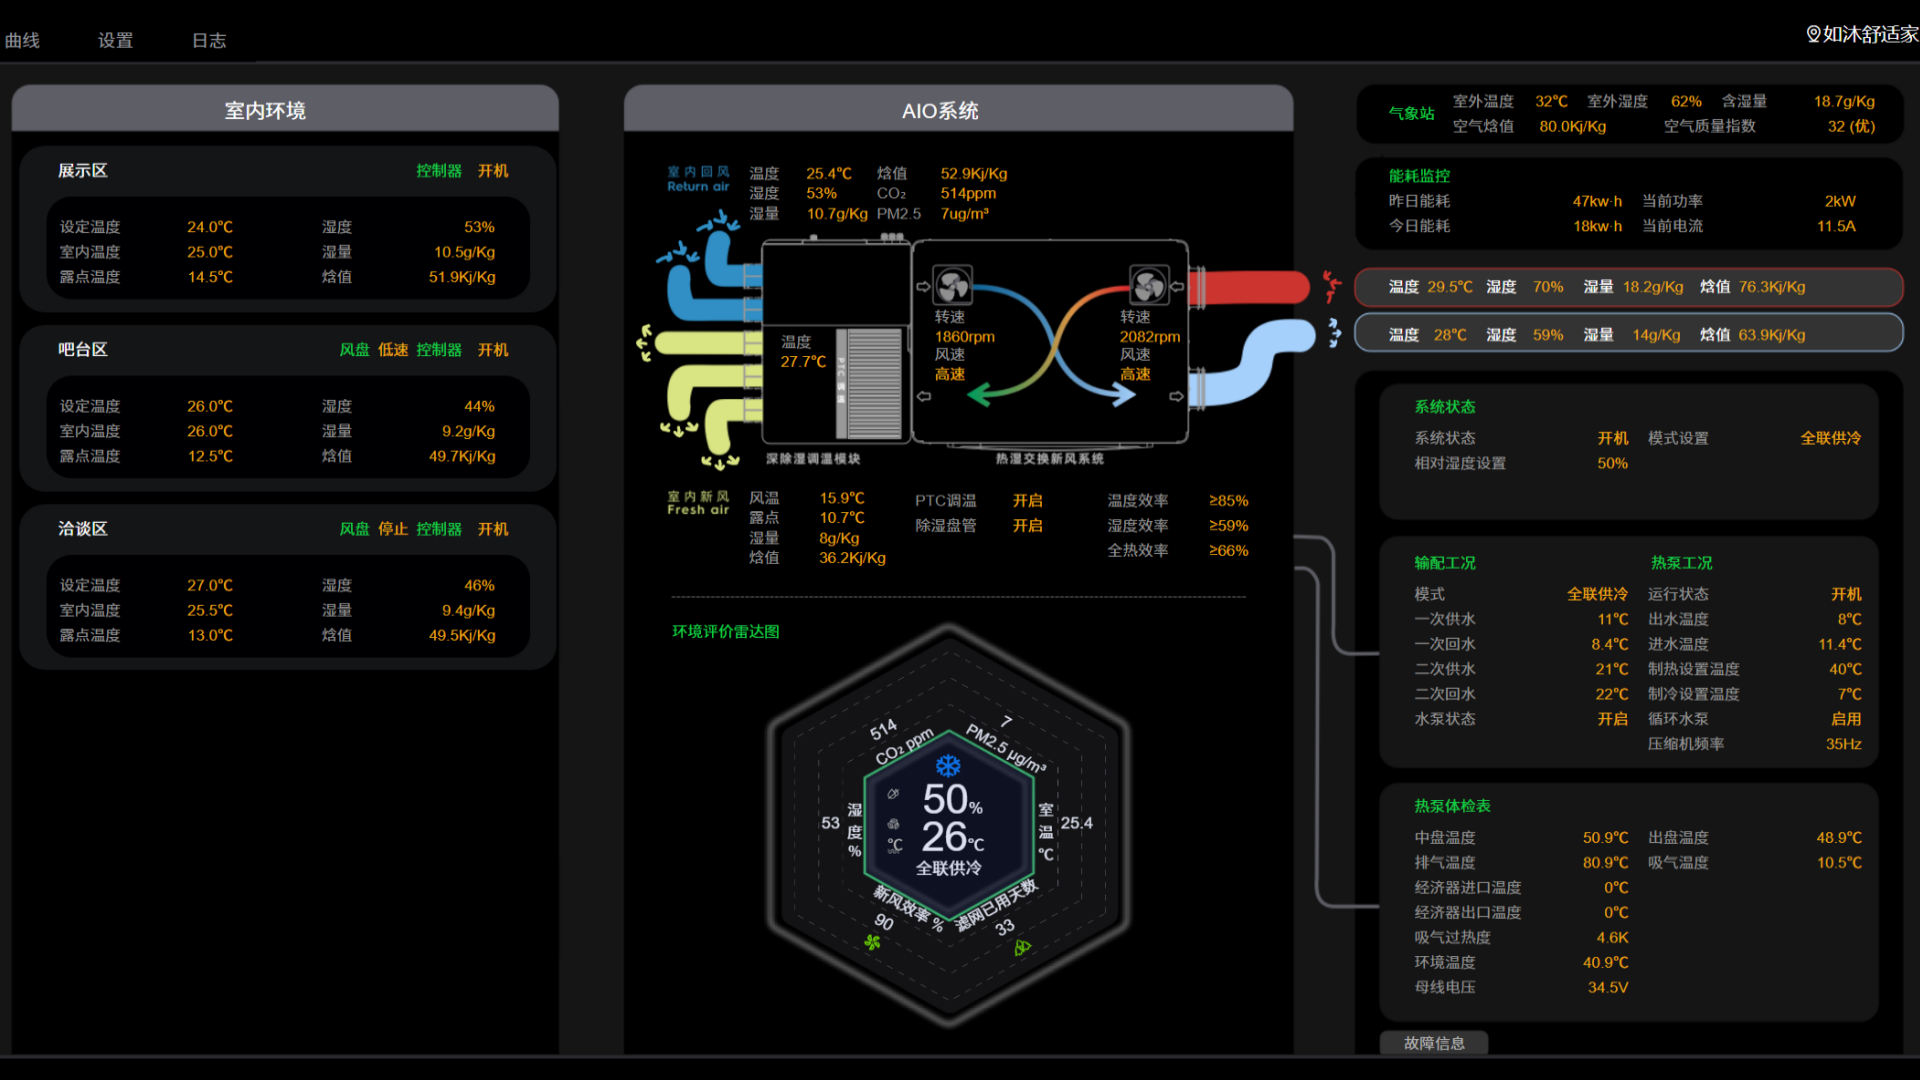
Task: Click the left fan icon showing 1860rpm
Action: pyautogui.click(x=952, y=285)
